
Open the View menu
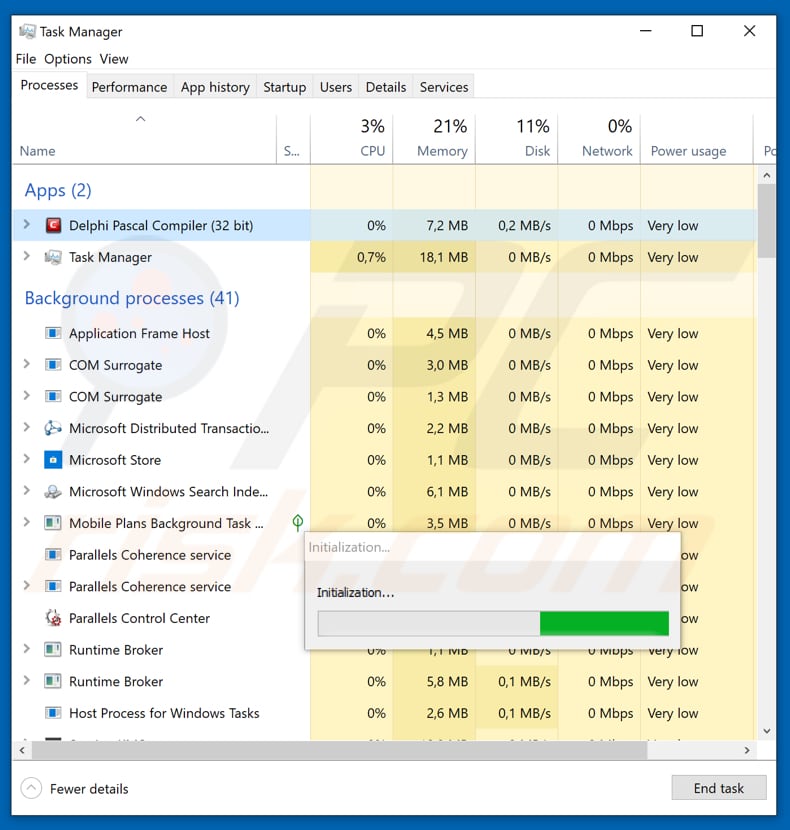(x=114, y=59)
